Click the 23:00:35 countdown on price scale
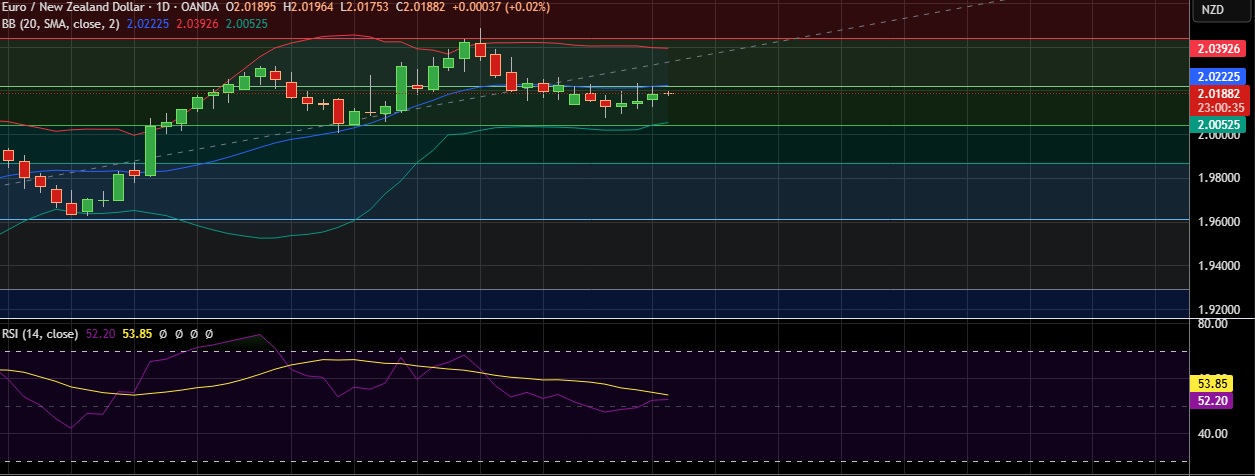This screenshot has width=1255, height=476. (1218, 107)
